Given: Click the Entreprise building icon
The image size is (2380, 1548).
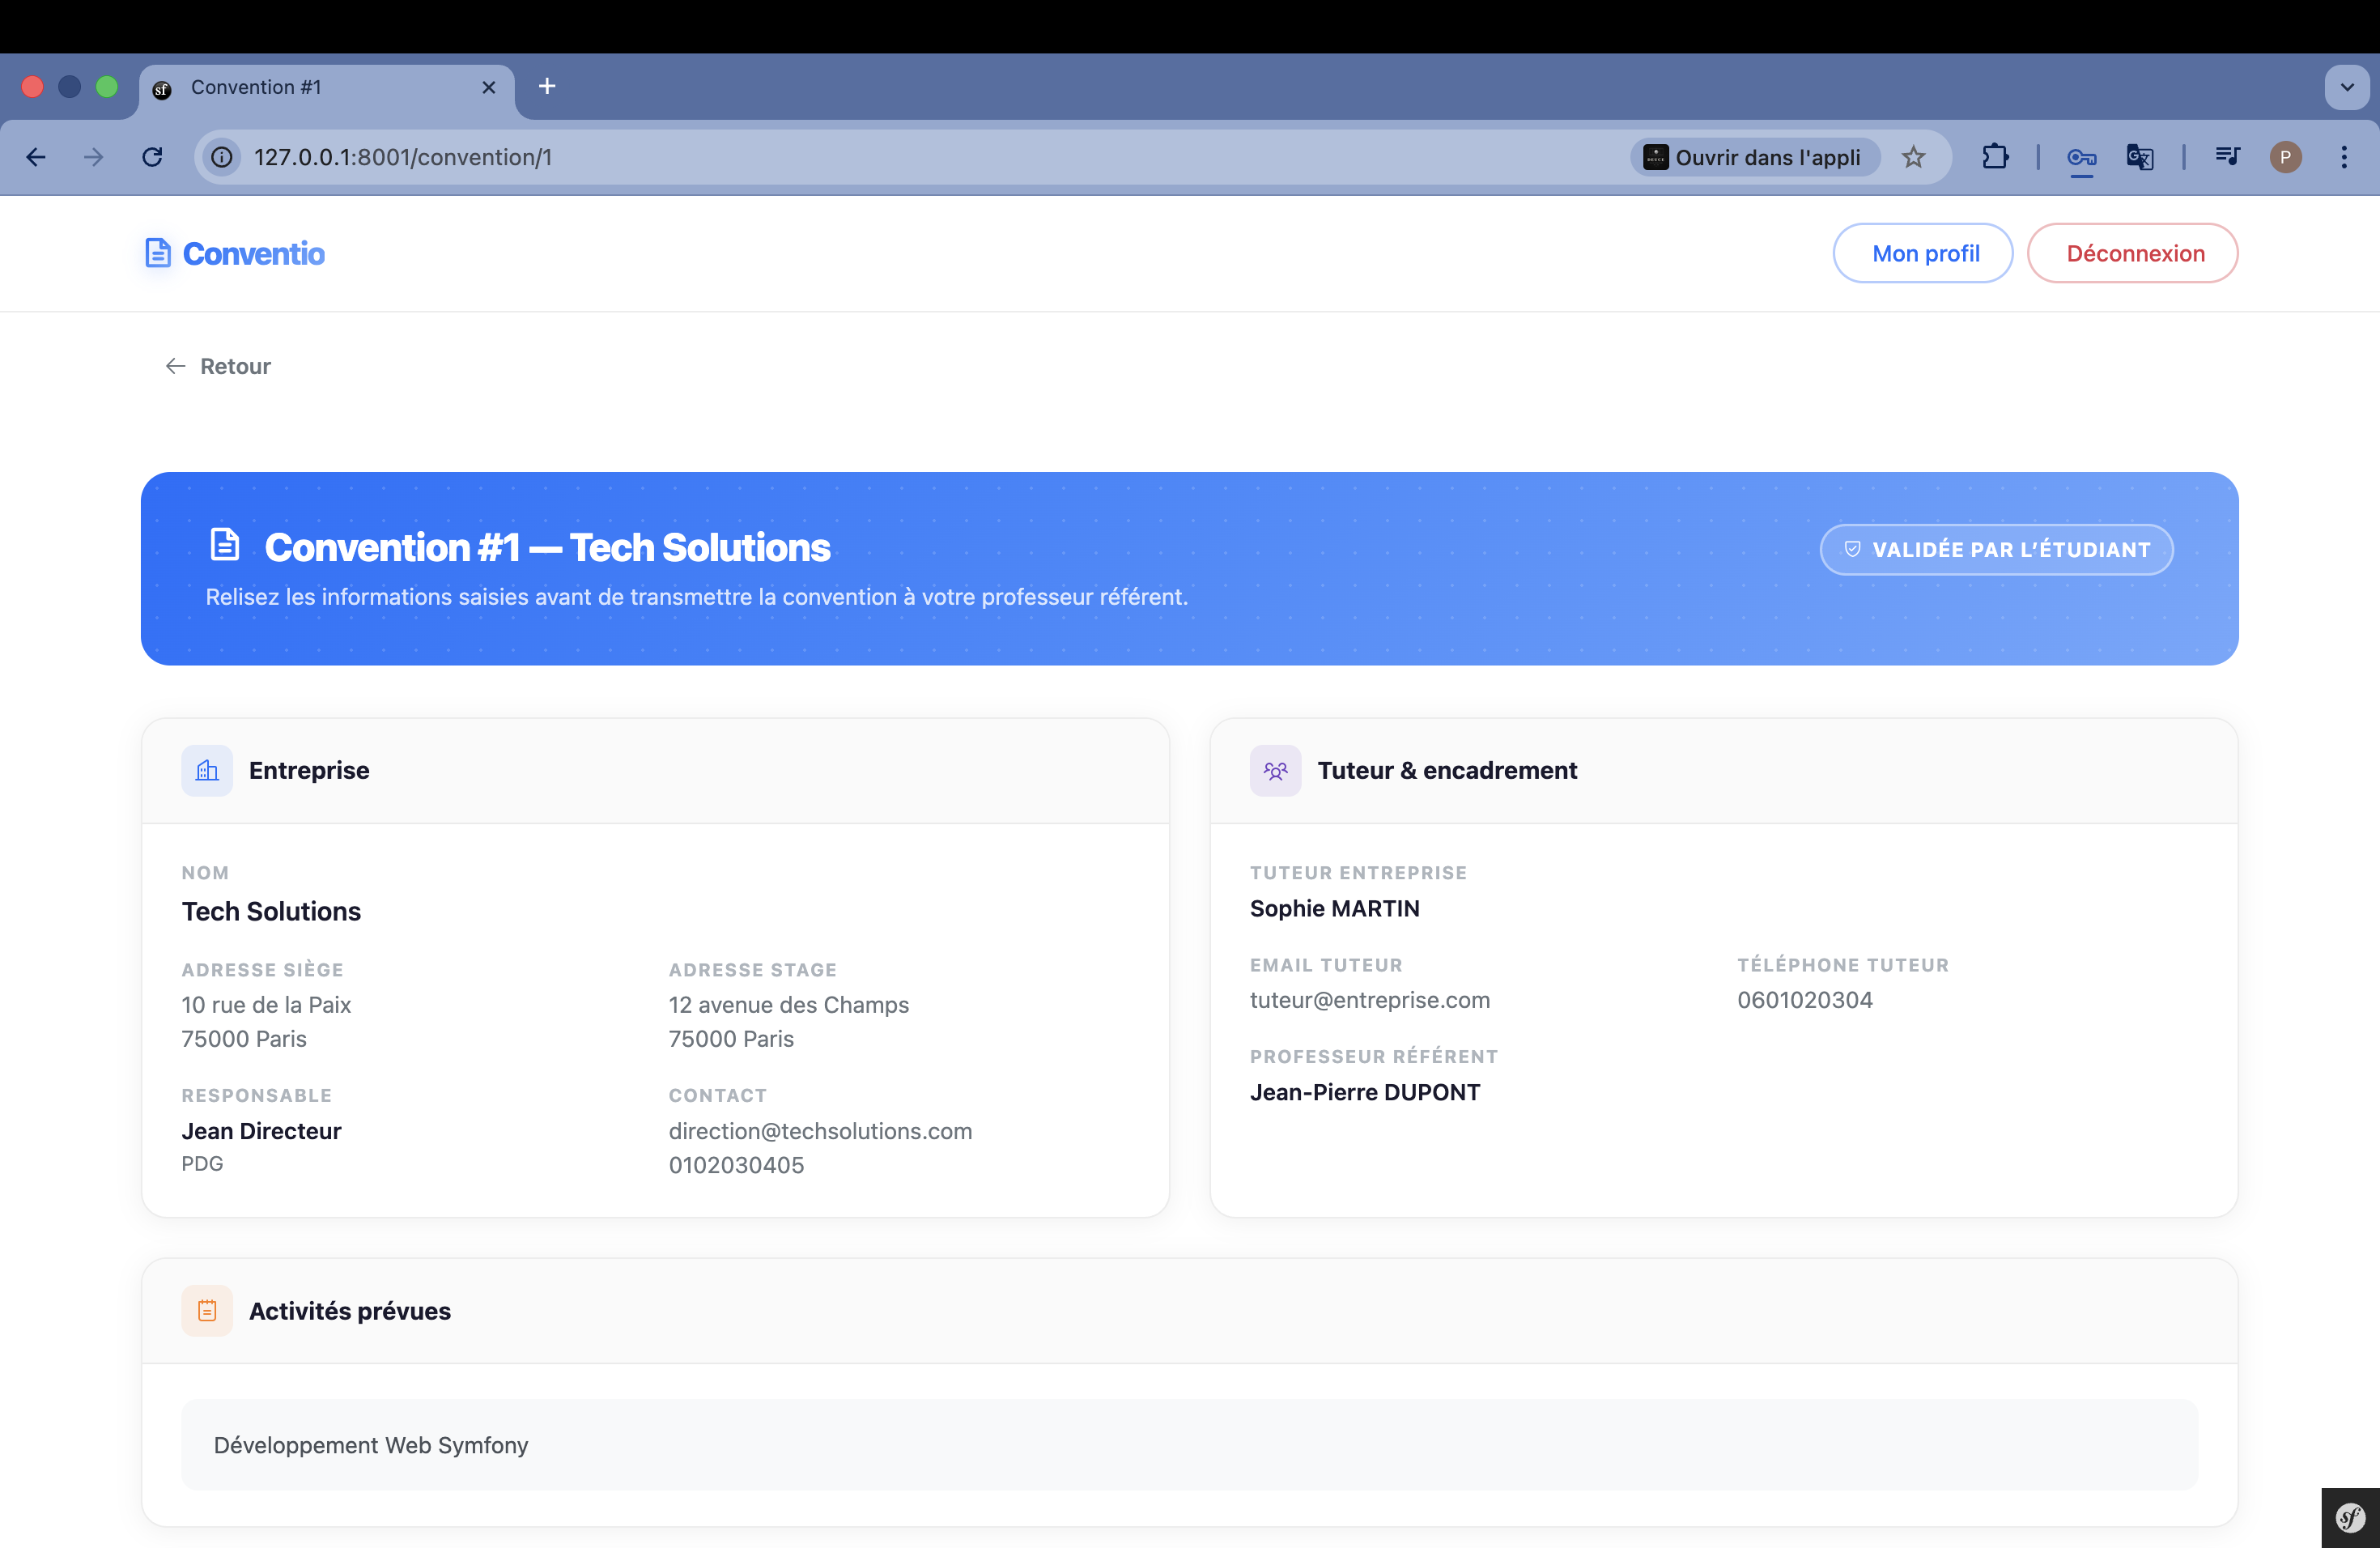Looking at the screenshot, I should (207, 770).
